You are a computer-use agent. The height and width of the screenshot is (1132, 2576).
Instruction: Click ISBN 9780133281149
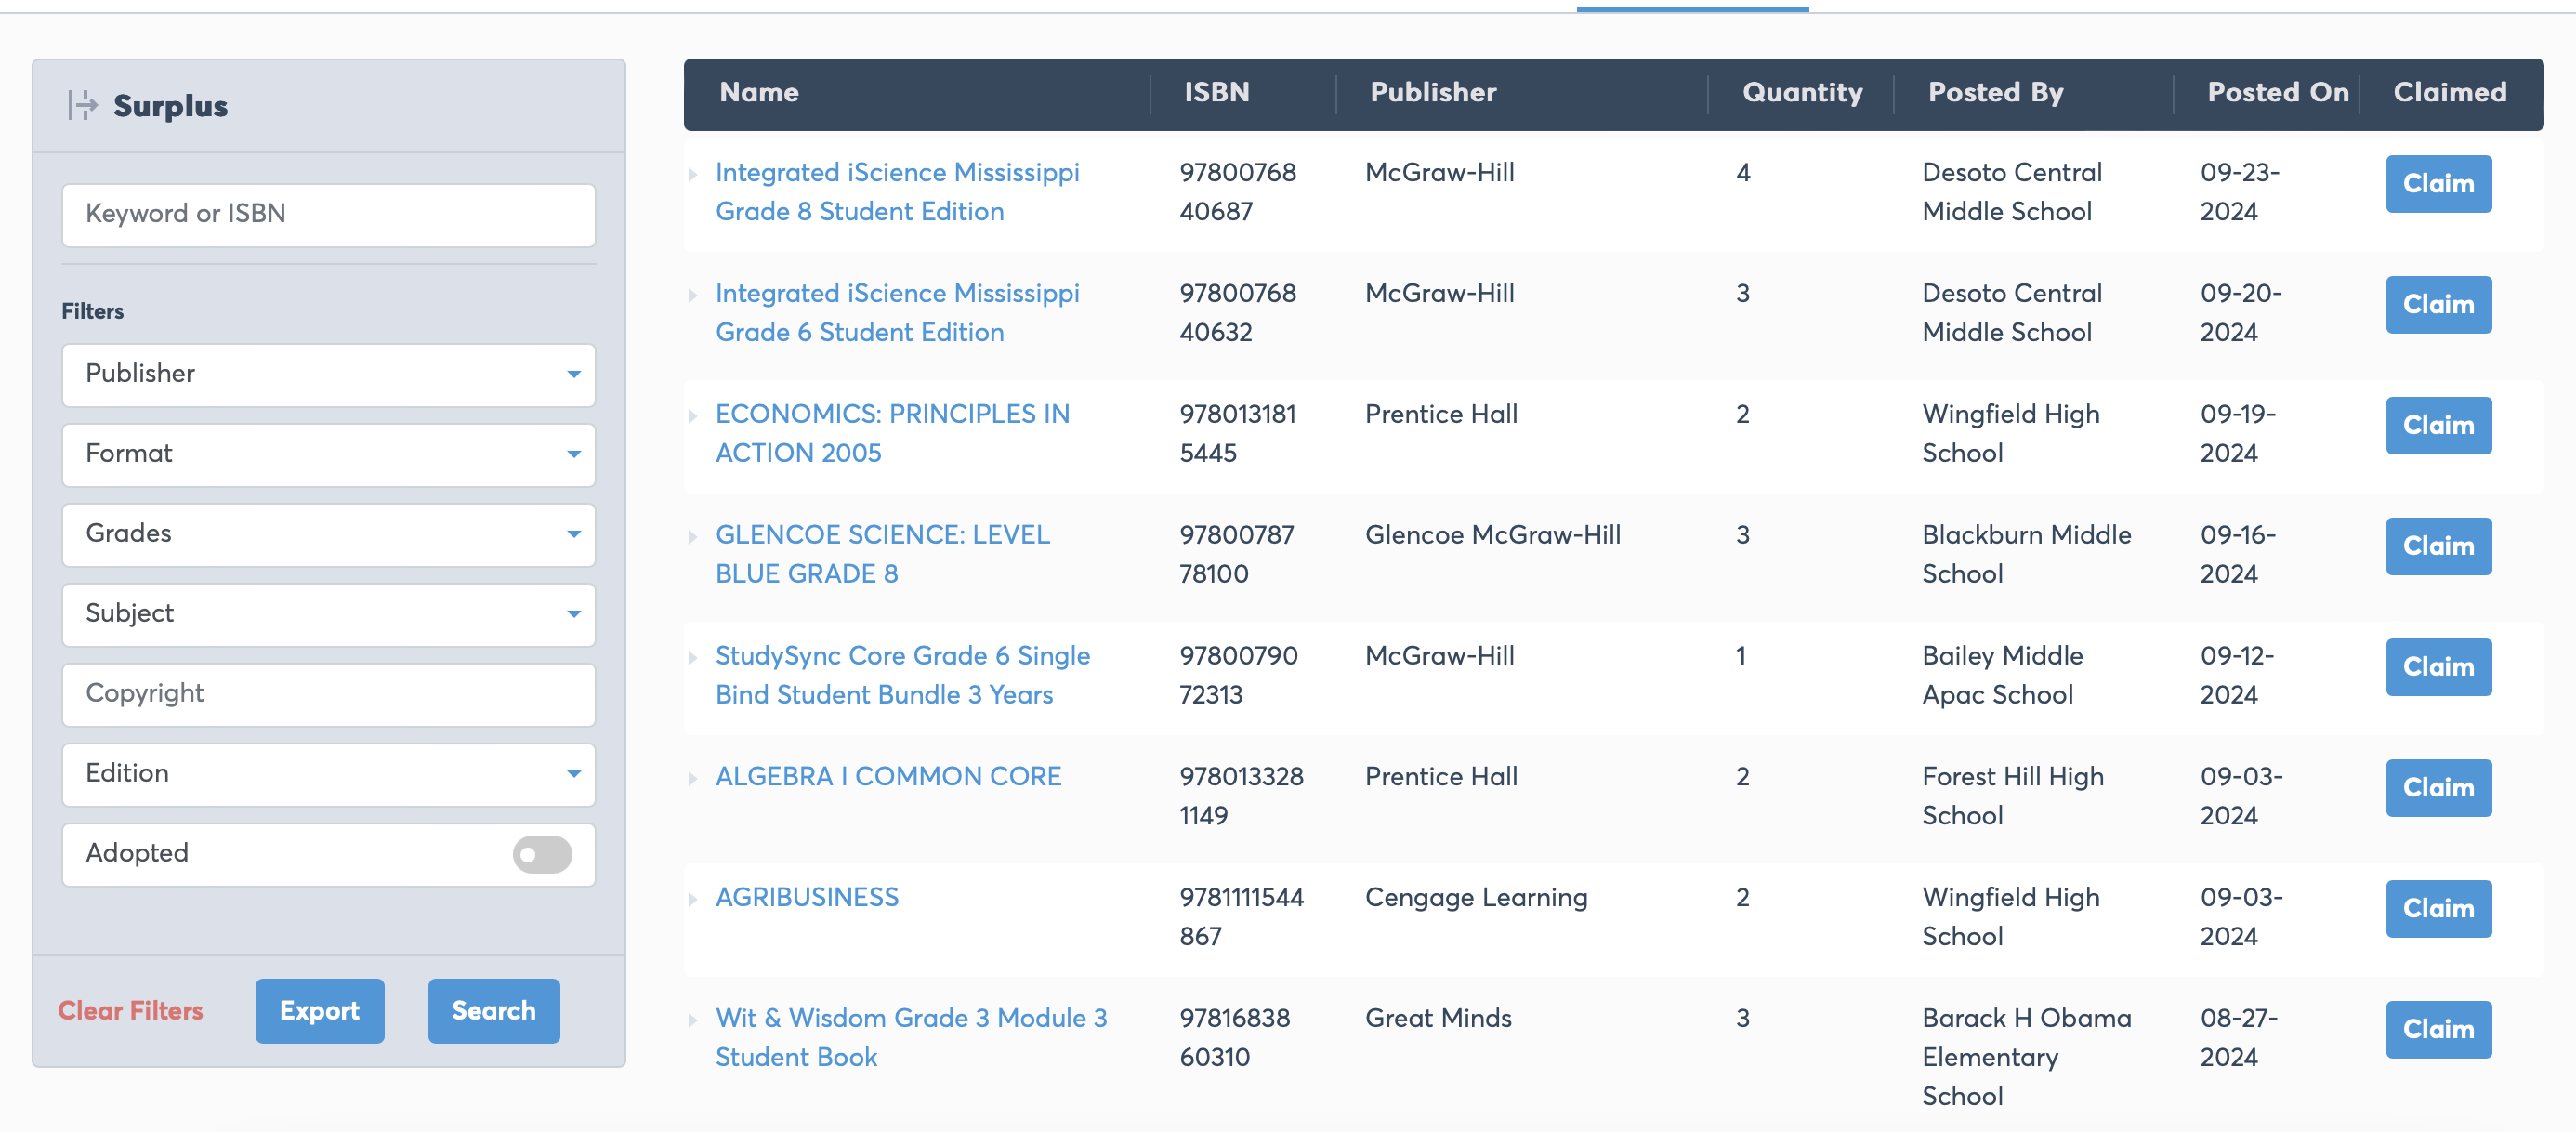coord(1241,797)
